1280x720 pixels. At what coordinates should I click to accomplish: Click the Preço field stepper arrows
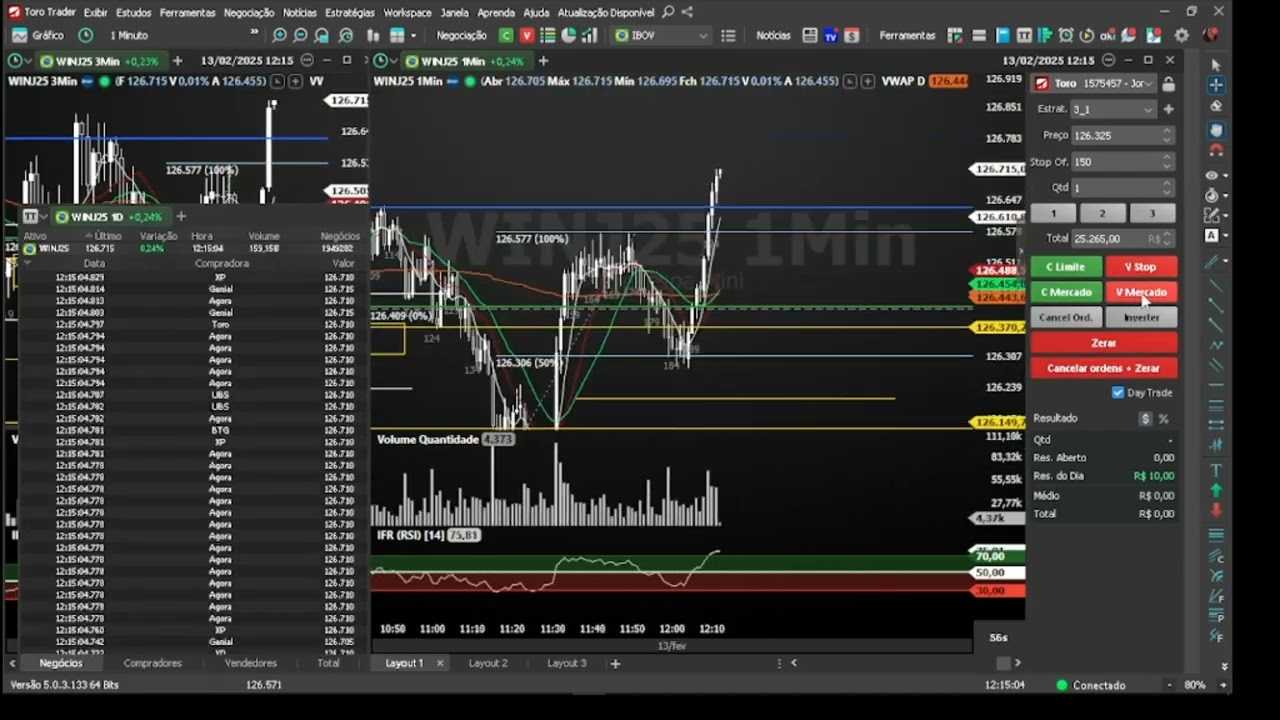1166,135
